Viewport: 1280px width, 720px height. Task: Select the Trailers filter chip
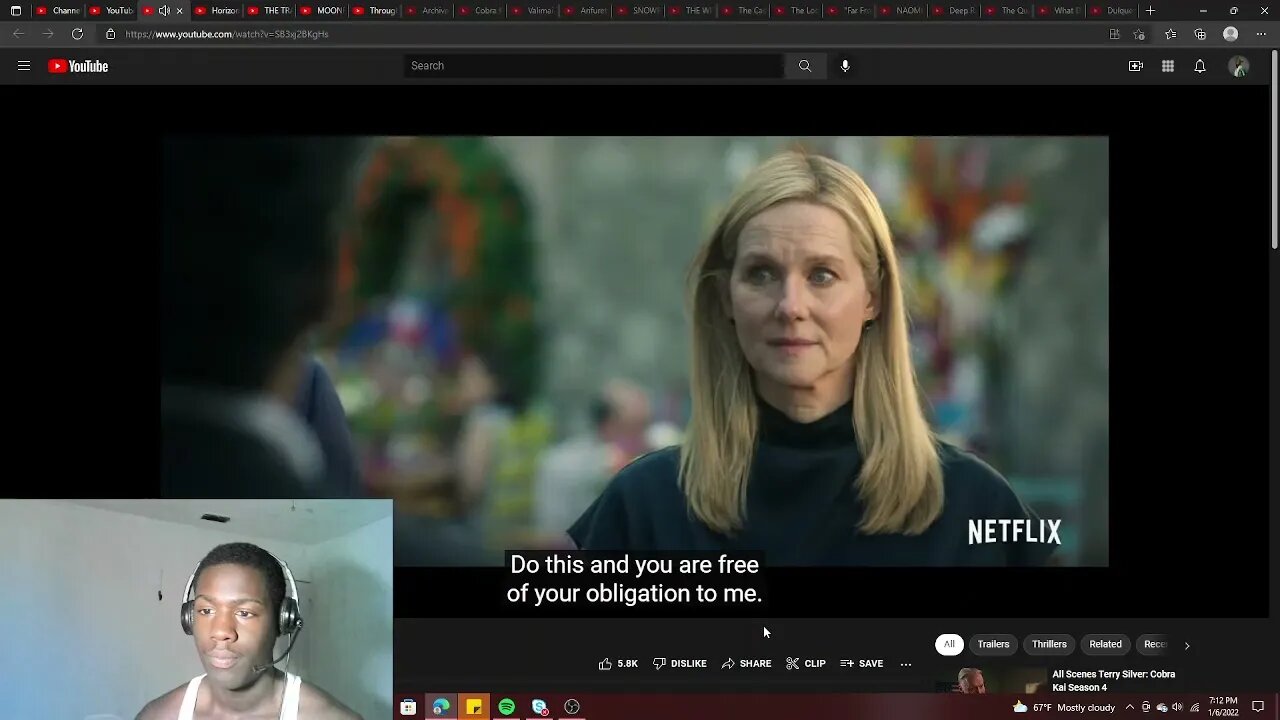[x=993, y=644]
